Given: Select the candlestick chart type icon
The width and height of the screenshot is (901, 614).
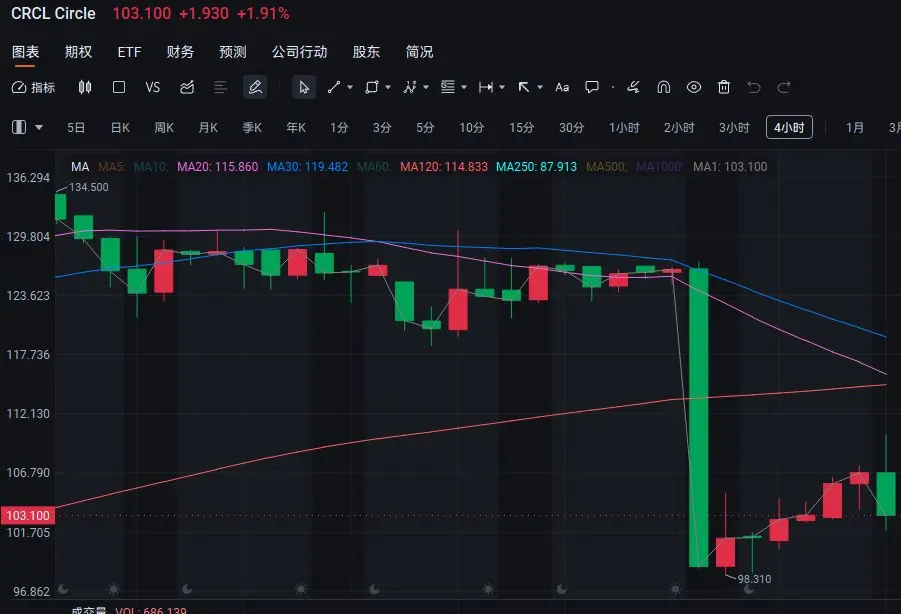Looking at the screenshot, I should point(84,87).
